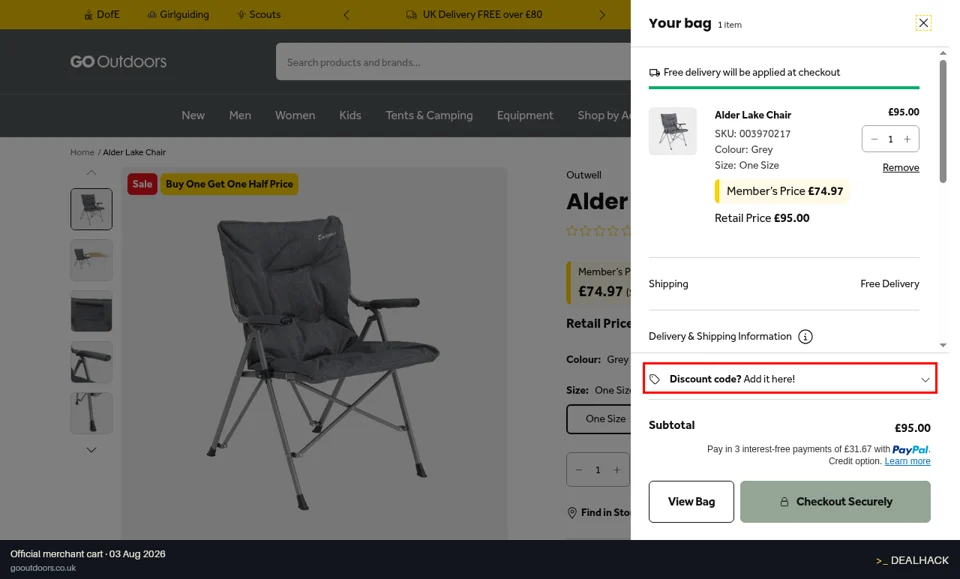The width and height of the screenshot is (960, 579).
Task: Open the Equipment menu
Action: 525,115
